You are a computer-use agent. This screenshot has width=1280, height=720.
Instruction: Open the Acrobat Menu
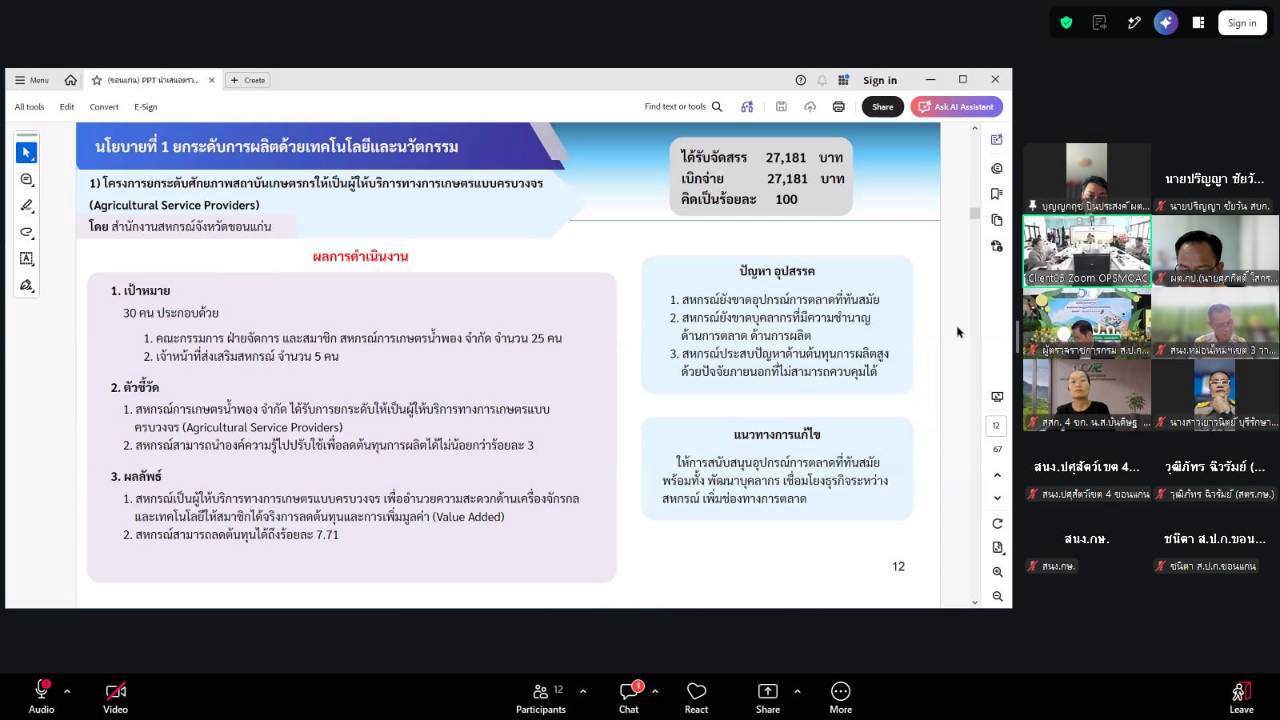click(32, 80)
